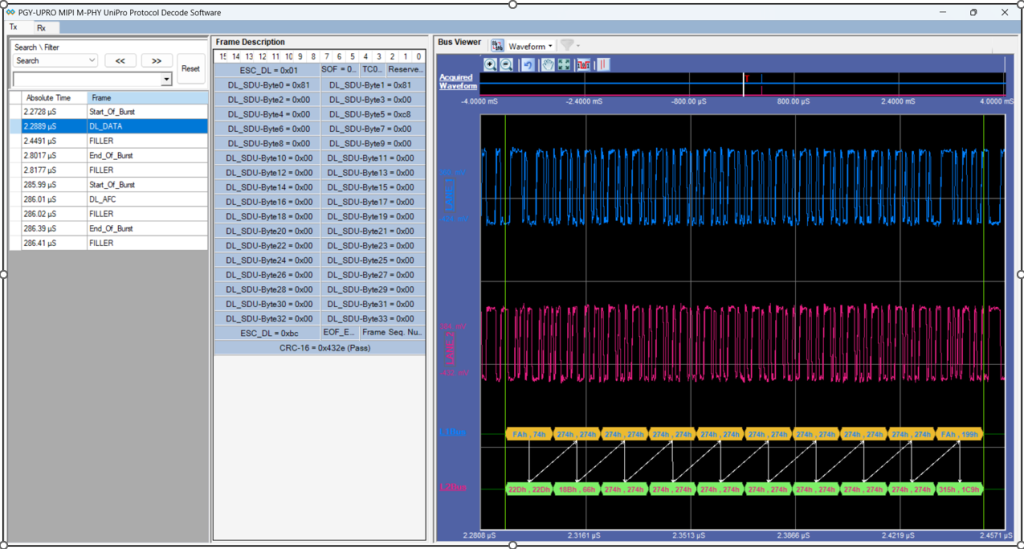Image resolution: width=1024 pixels, height=549 pixels.
Task: Toggle the red digital waveform icon
Action: coord(583,65)
